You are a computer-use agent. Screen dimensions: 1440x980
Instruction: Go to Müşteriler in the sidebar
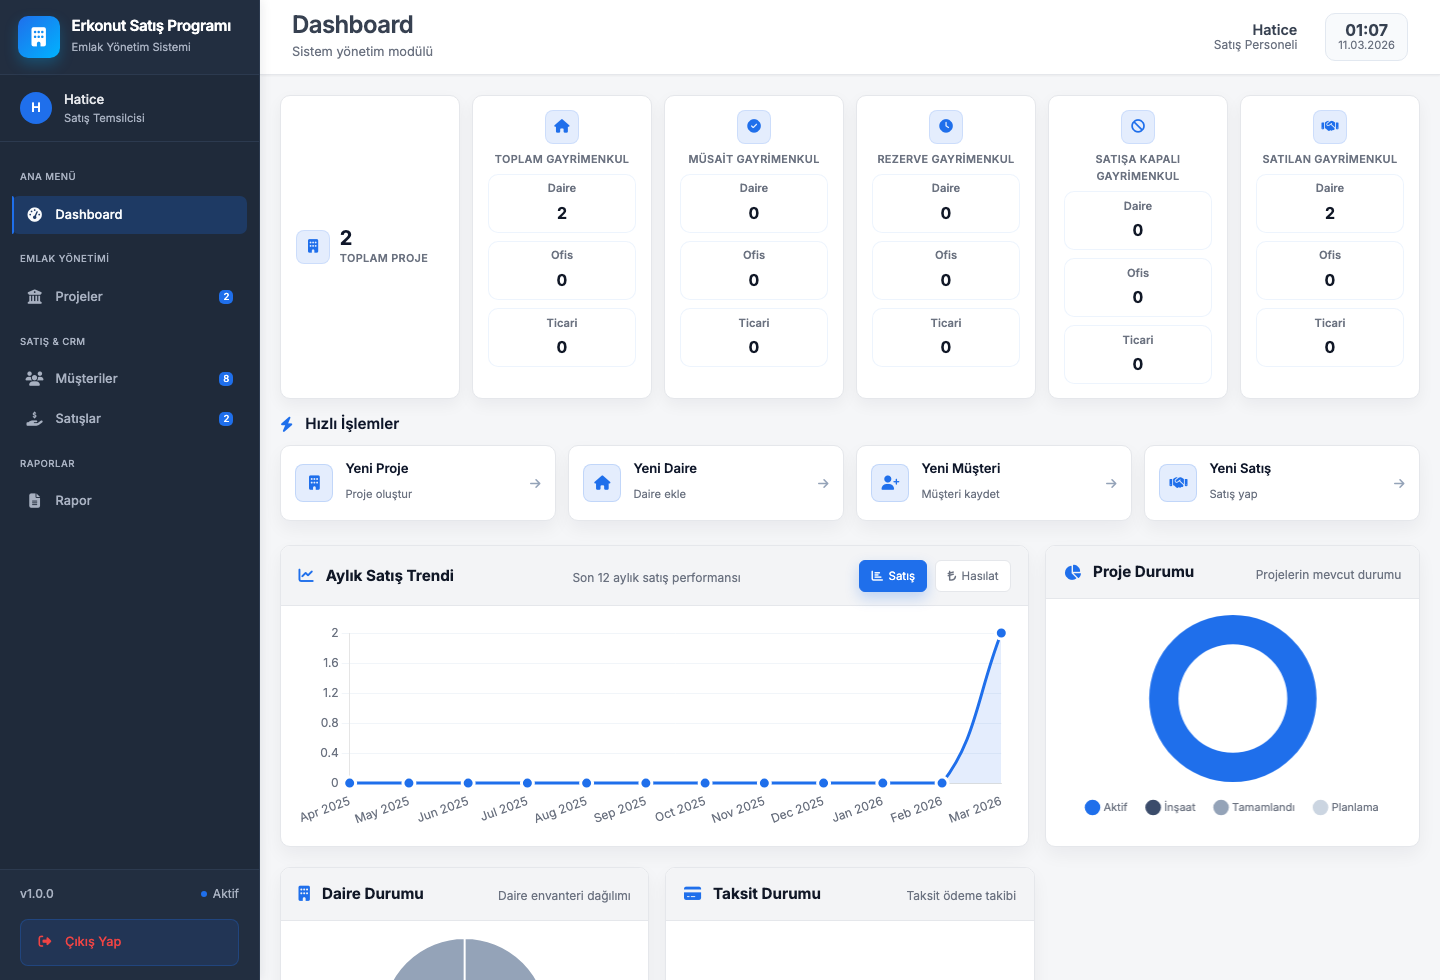[86, 379]
